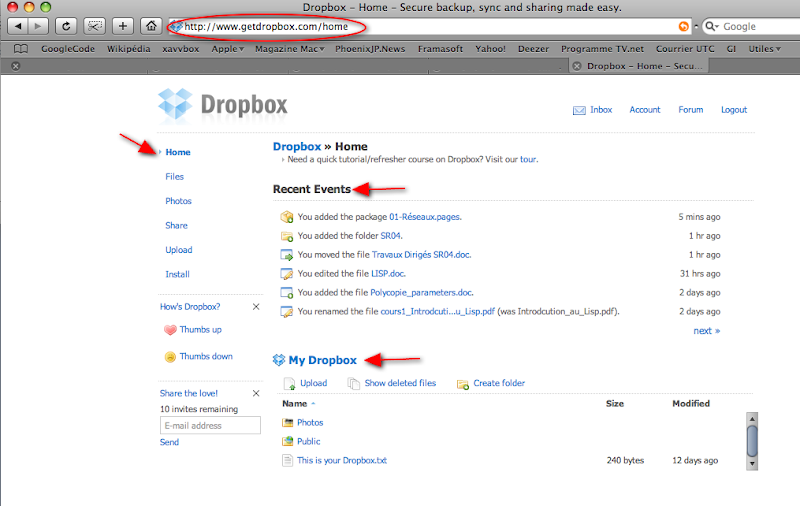Focus the Google search field
Image resolution: width=800 pixels, height=506 pixels.
pos(760,27)
